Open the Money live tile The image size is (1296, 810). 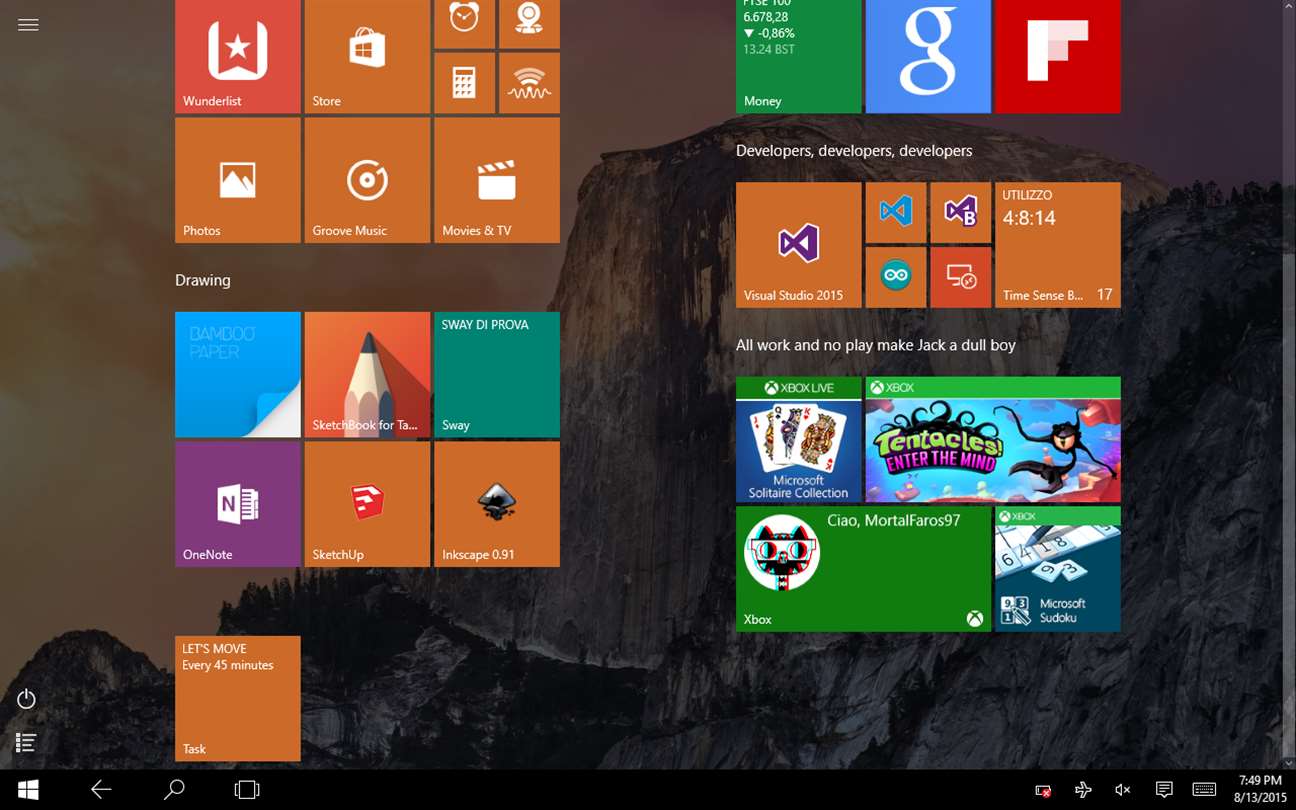[x=798, y=56]
